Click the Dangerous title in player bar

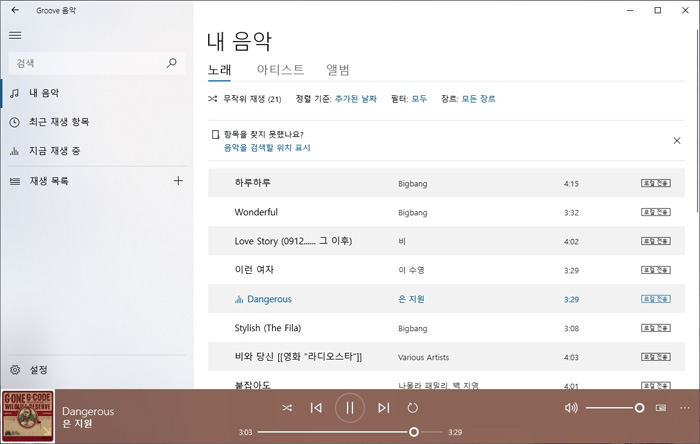click(x=88, y=411)
